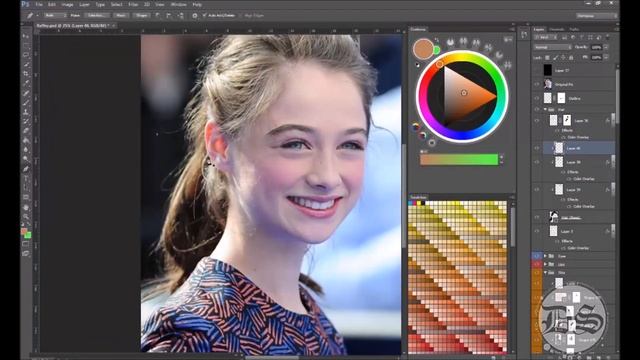
Task: Select the Eyedropper tool in the toolbar
Action: [26, 83]
